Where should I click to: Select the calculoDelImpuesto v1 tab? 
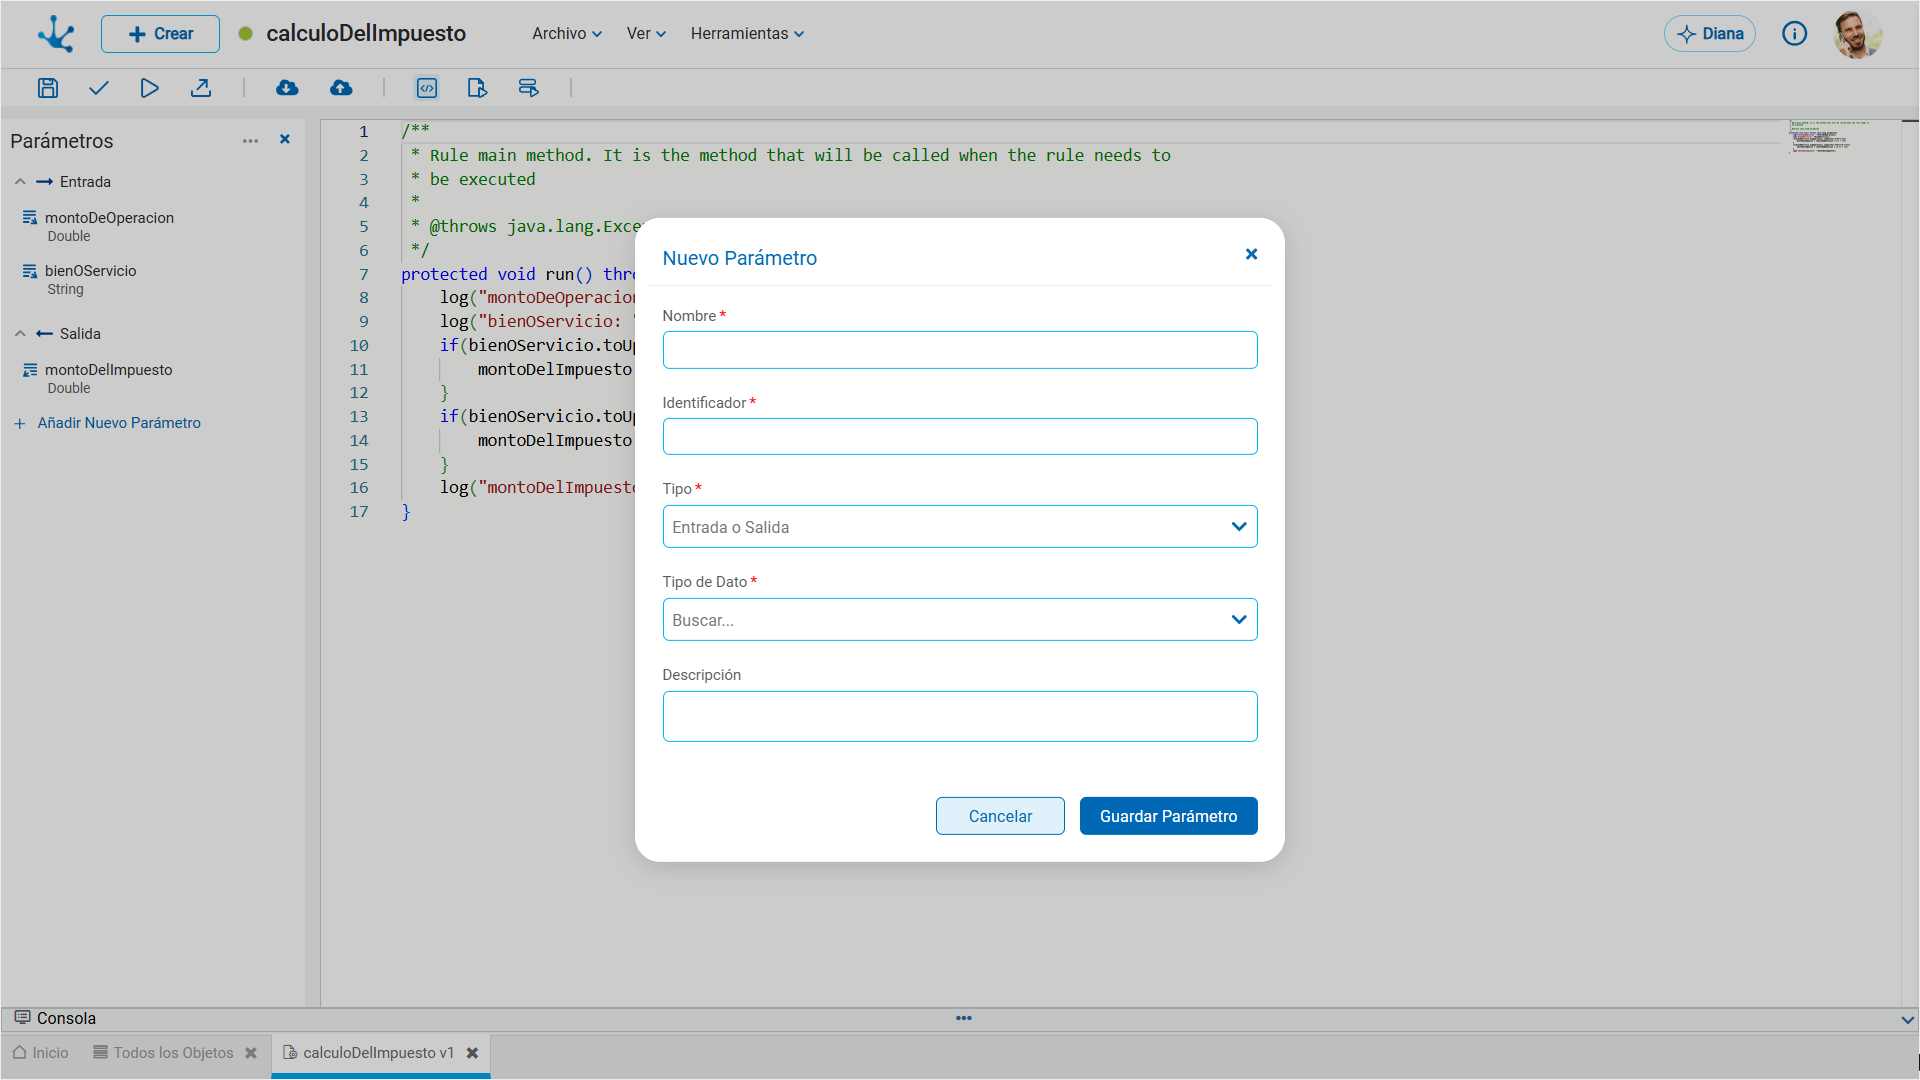(368, 1053)
